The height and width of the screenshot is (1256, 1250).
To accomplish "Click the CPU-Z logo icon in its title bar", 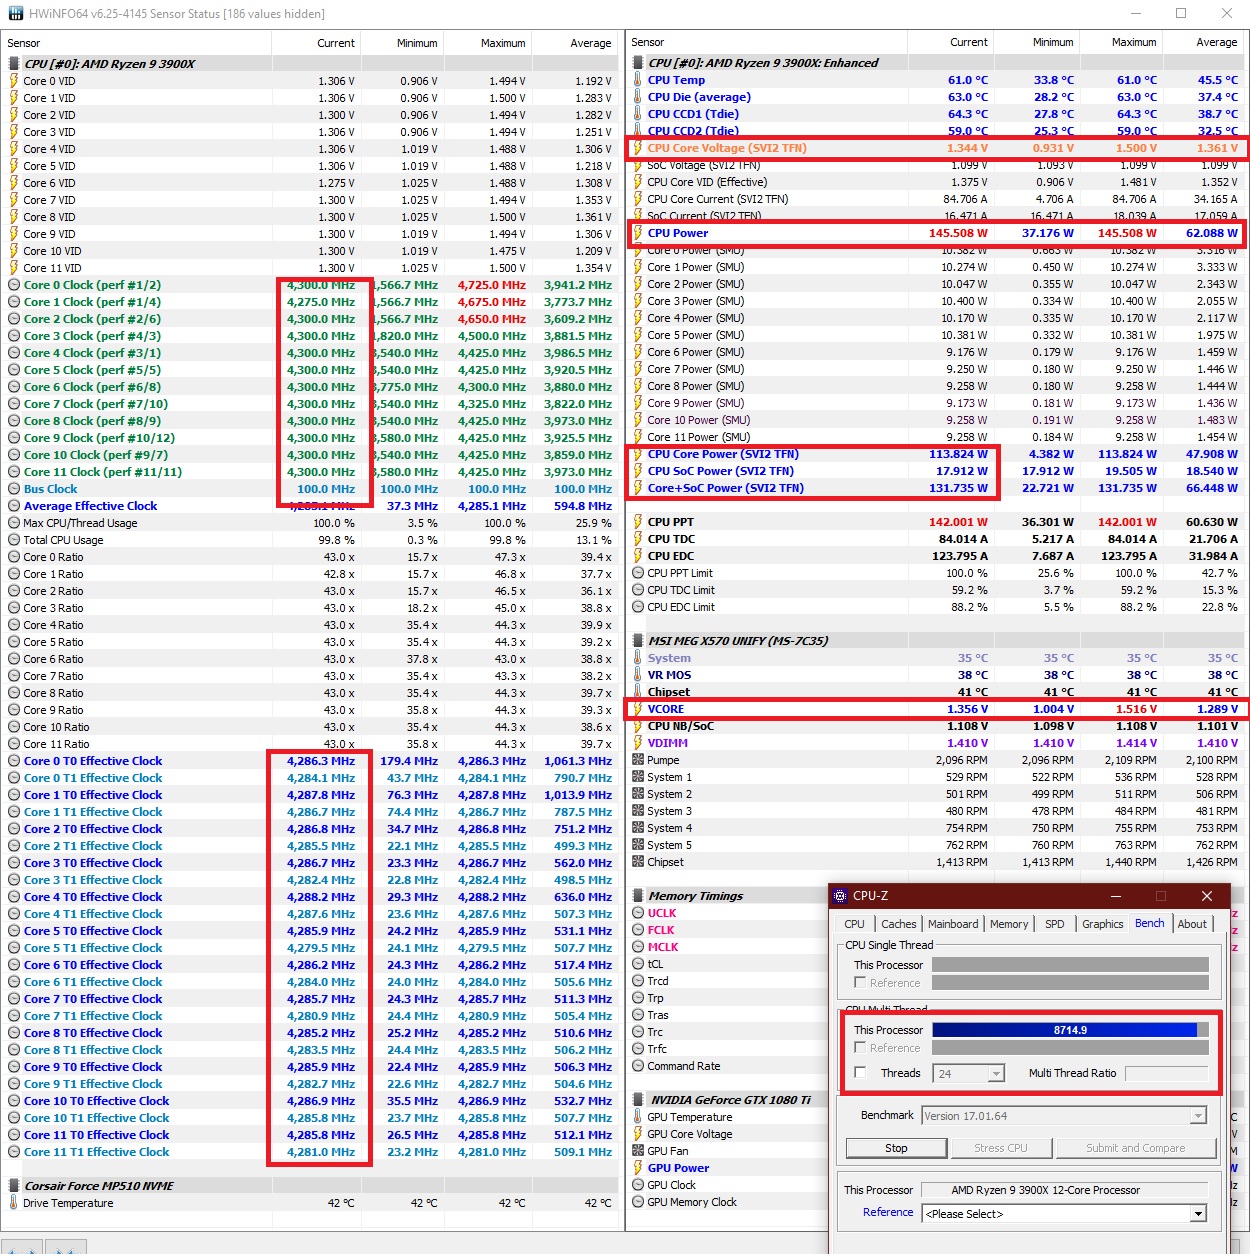I will (840, 895).
